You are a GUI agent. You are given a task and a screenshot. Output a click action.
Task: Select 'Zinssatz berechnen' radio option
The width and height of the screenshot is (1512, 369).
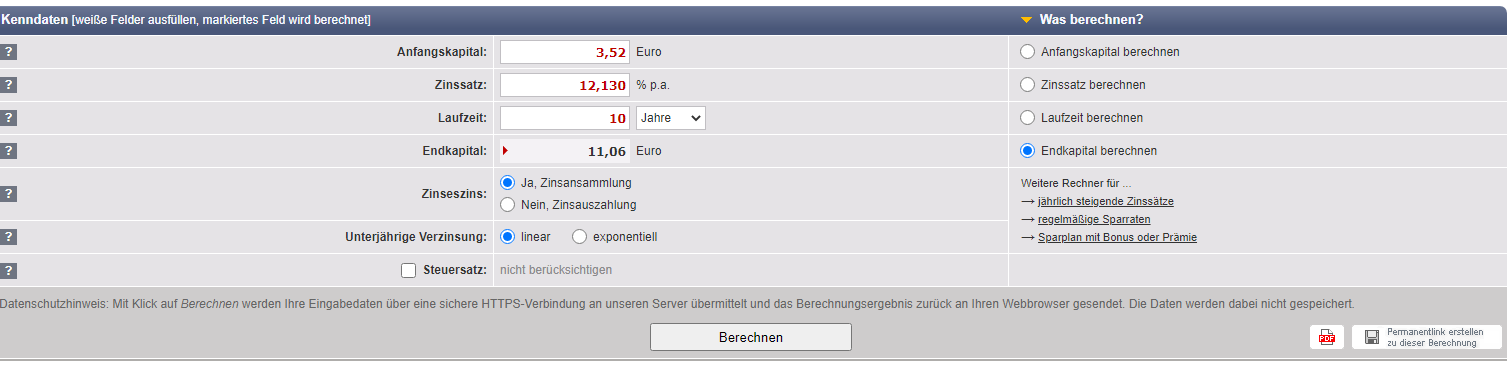coord(1027,85)
